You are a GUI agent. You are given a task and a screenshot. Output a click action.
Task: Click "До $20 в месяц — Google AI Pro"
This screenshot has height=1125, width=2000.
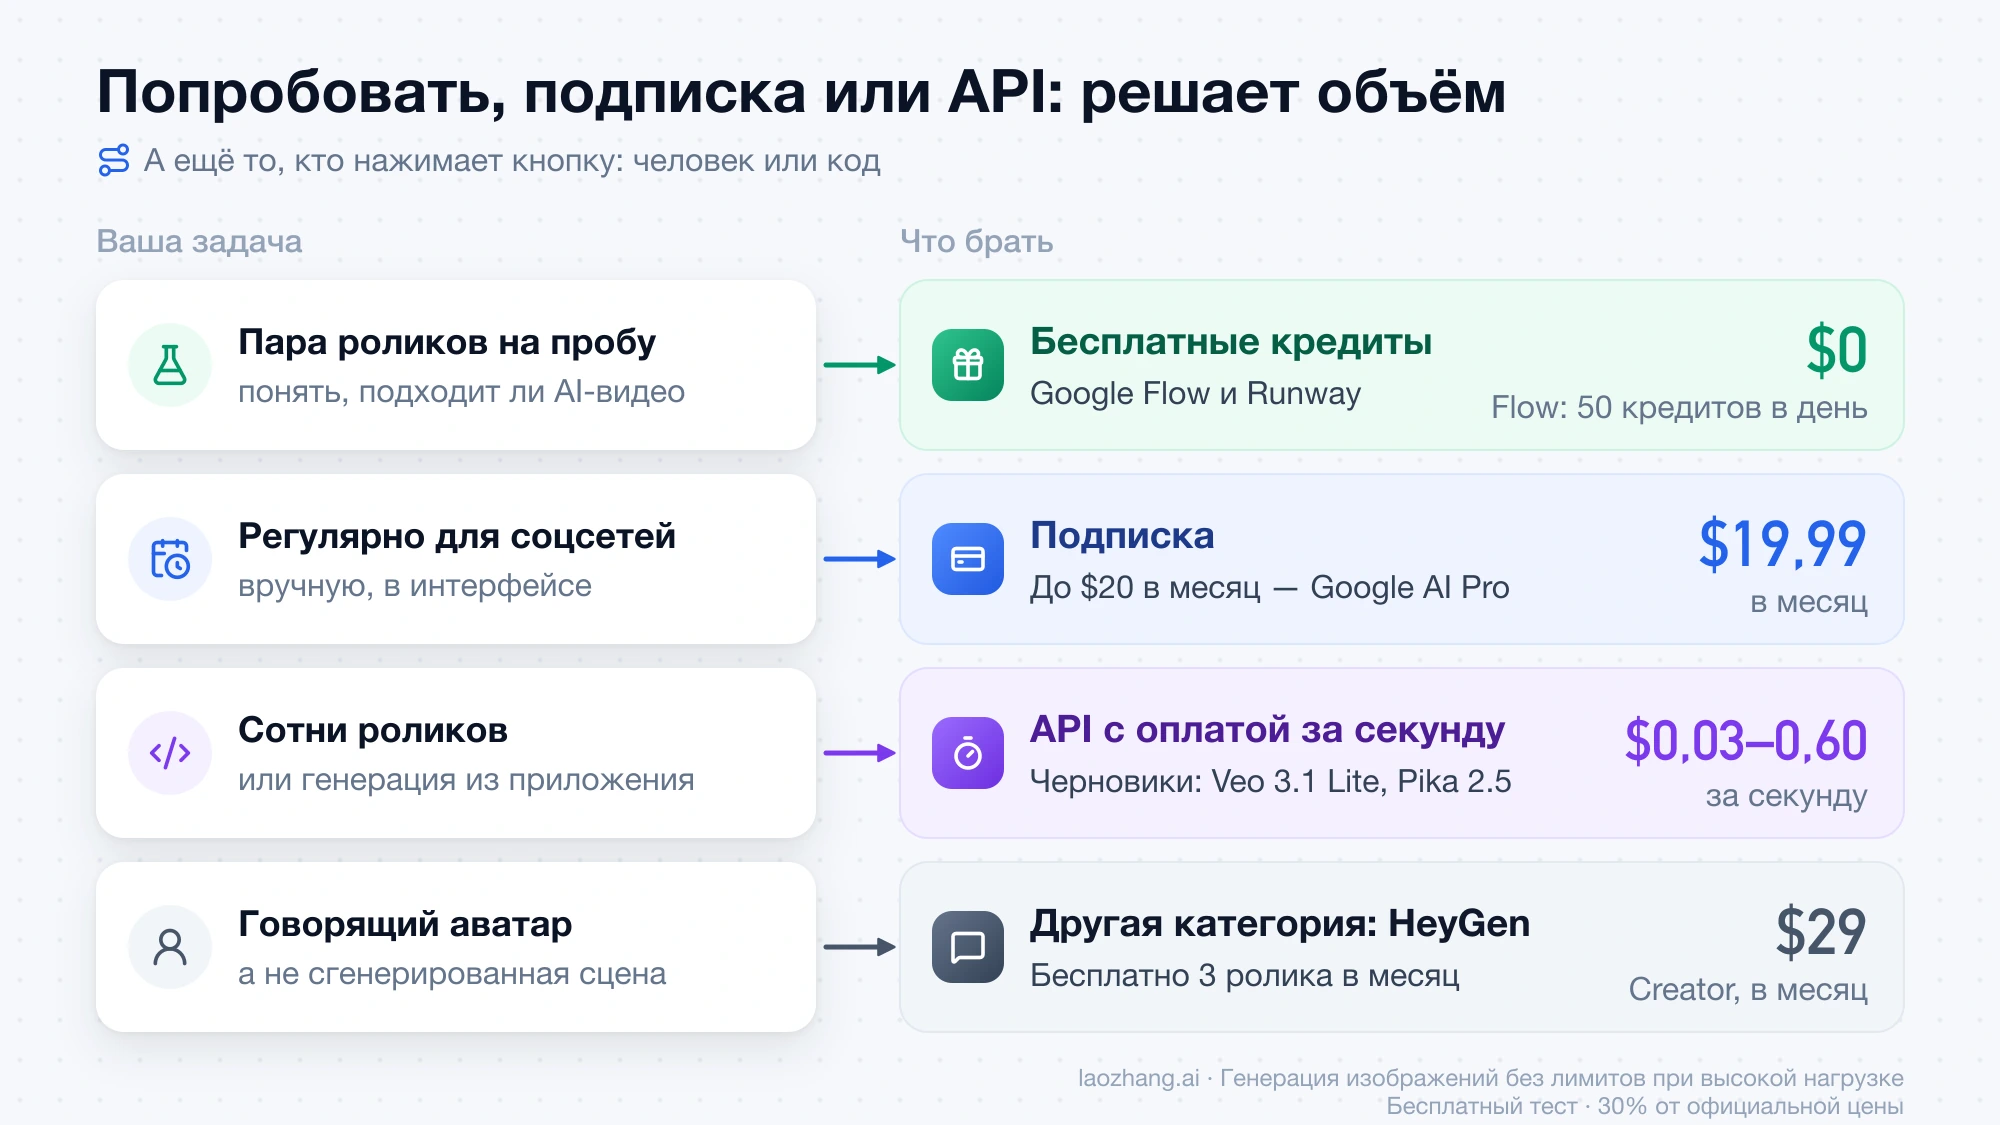[1270, 587]
